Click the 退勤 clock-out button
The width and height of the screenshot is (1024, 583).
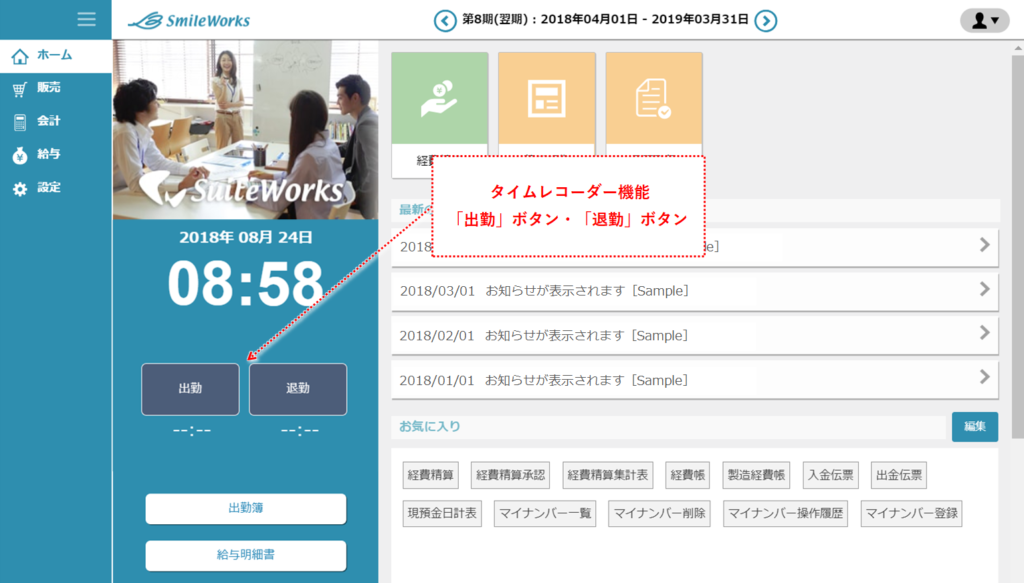[298, 389]
